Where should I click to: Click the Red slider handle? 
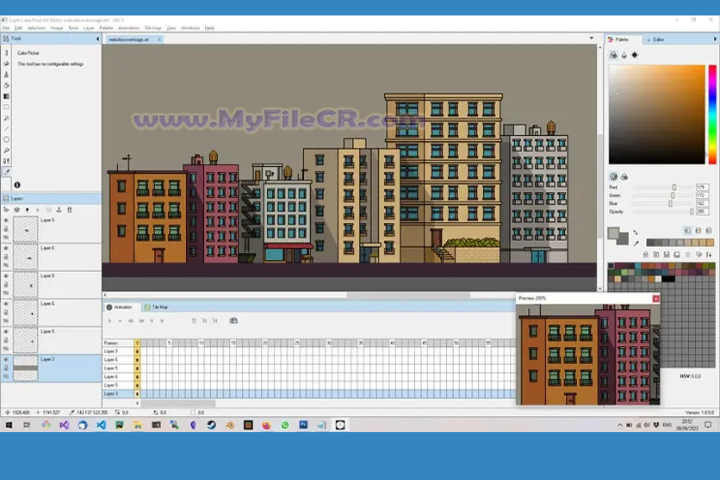(x=674, y=187)
